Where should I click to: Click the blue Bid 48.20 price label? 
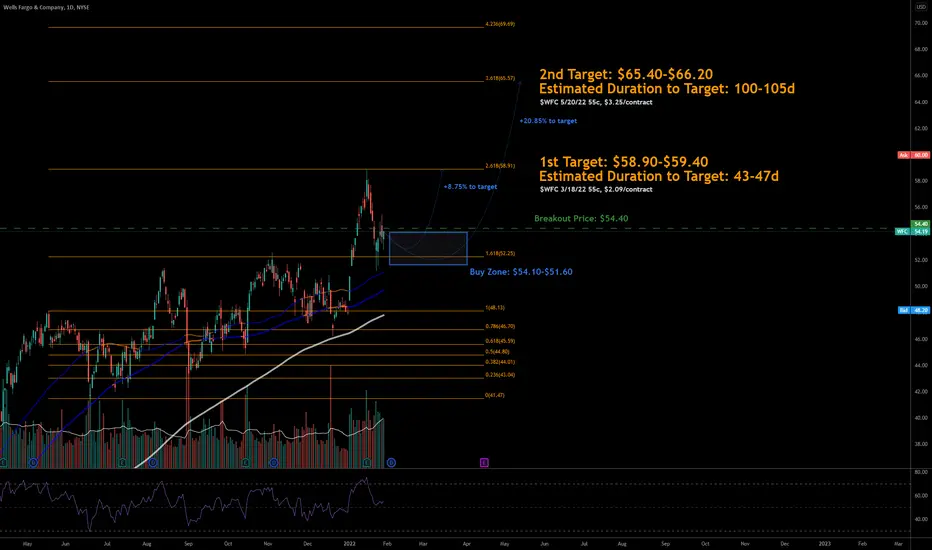[914, 310]
